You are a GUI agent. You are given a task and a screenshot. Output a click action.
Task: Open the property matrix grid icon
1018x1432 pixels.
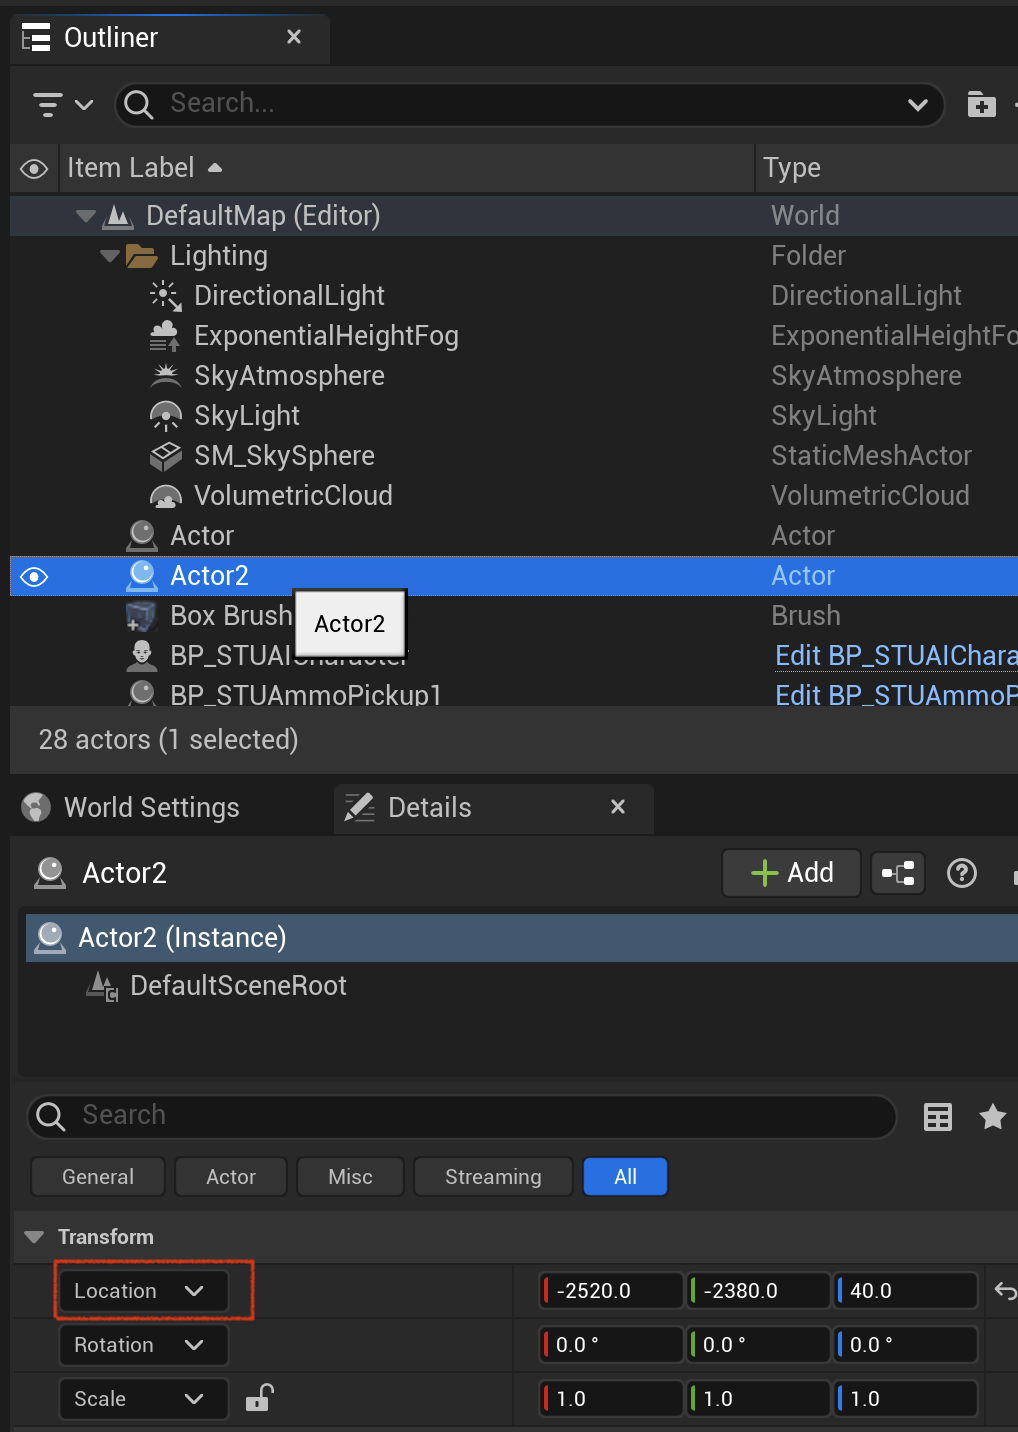(938, 1117)
